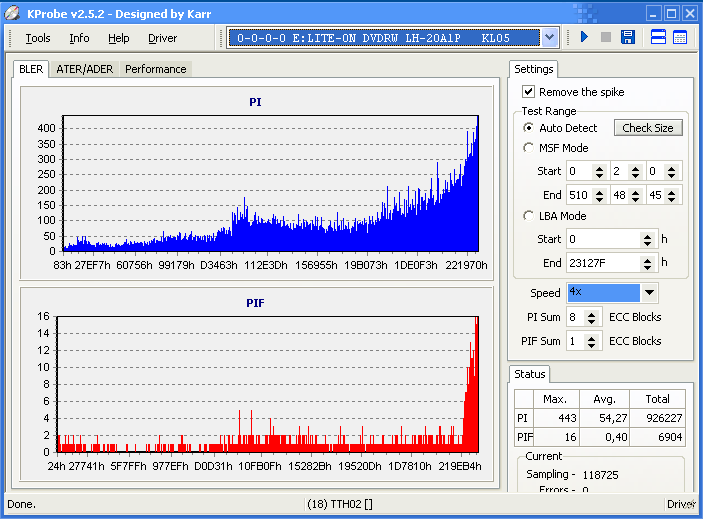Click the KProbe title bar app icon

(13, 13)
